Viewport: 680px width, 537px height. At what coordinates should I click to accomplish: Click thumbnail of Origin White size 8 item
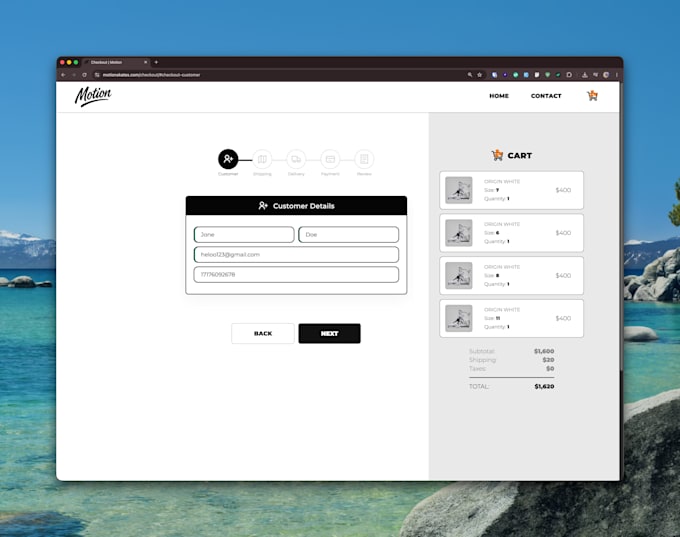point(459,275)
